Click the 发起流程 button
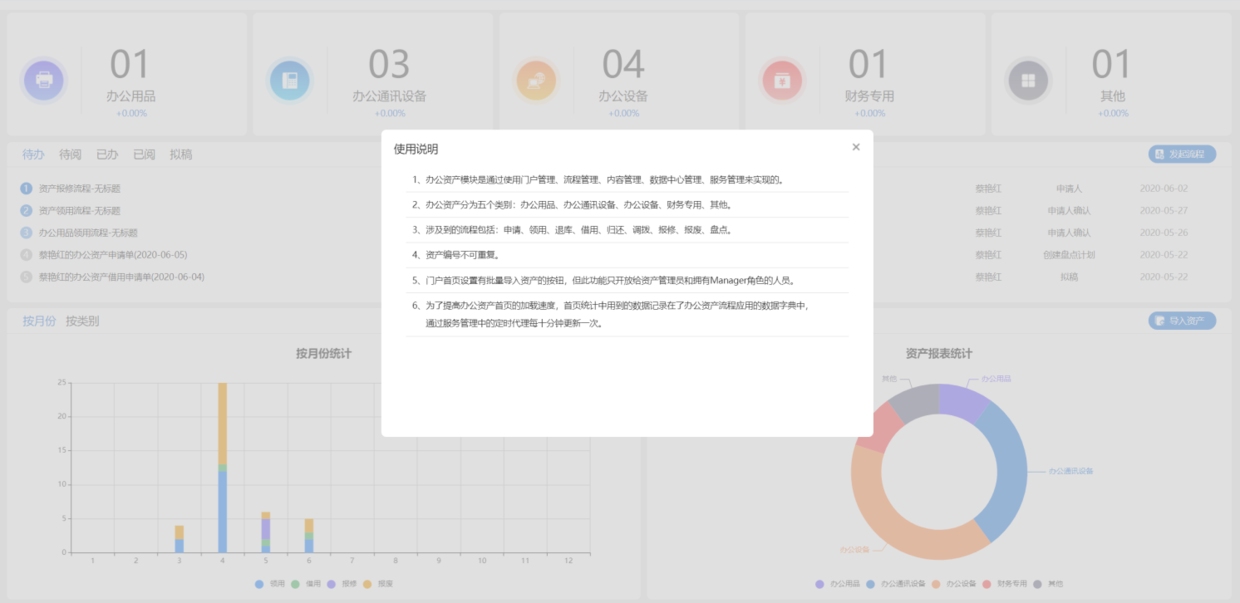This screenshot has height=603, width=1240. tap(1182, 154)
